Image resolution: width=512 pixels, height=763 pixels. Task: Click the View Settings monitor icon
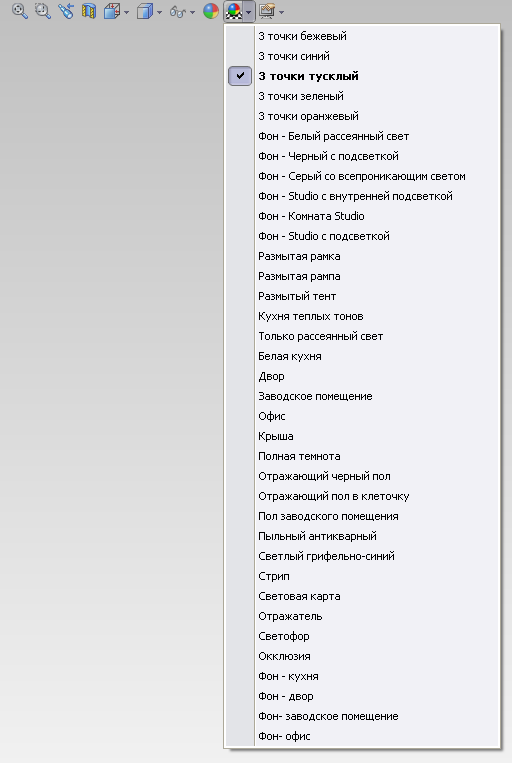[267, 11]
